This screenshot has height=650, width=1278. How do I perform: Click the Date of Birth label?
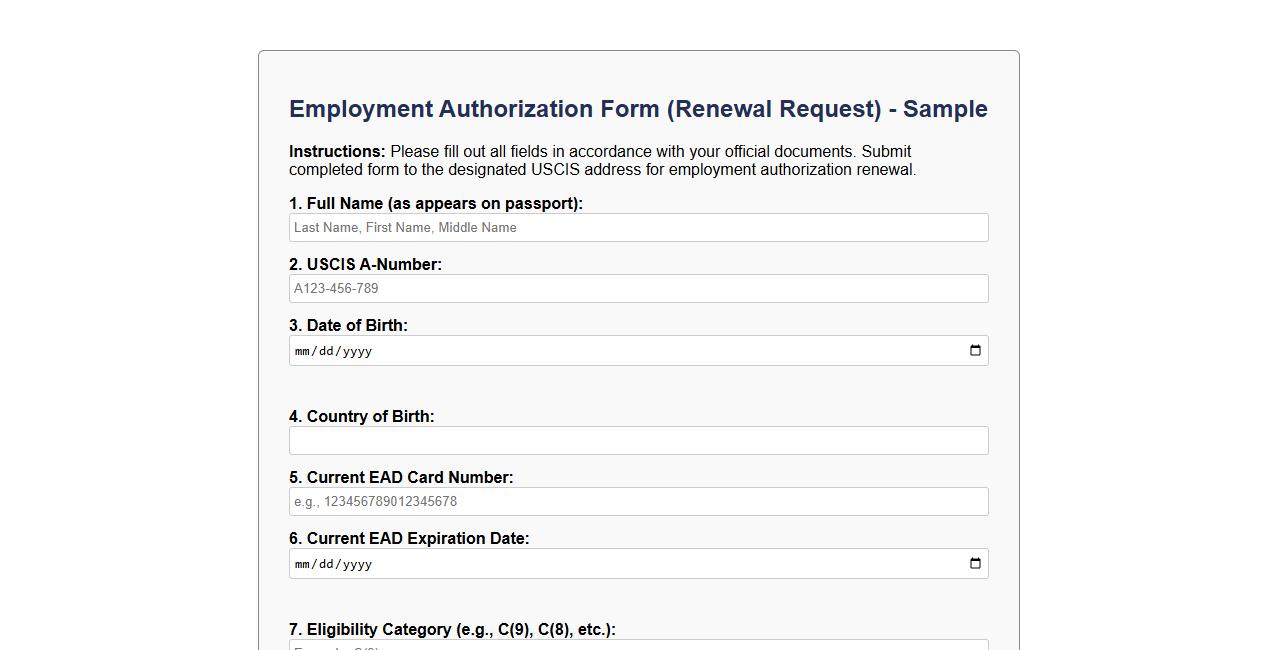coord(348,325)
